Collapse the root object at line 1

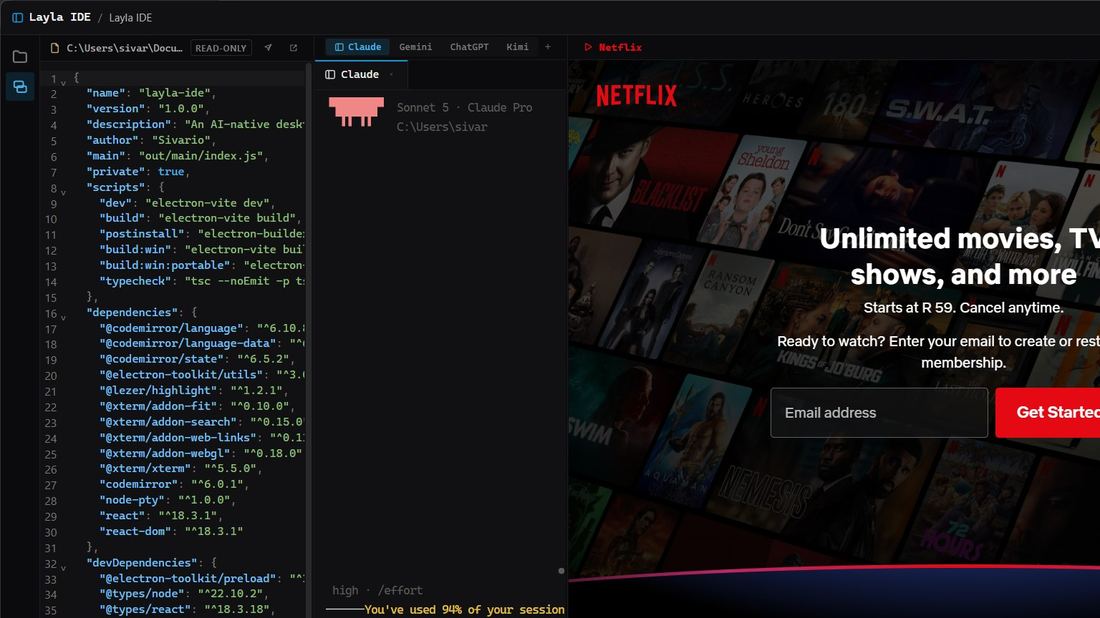click(x=63, y=83)
